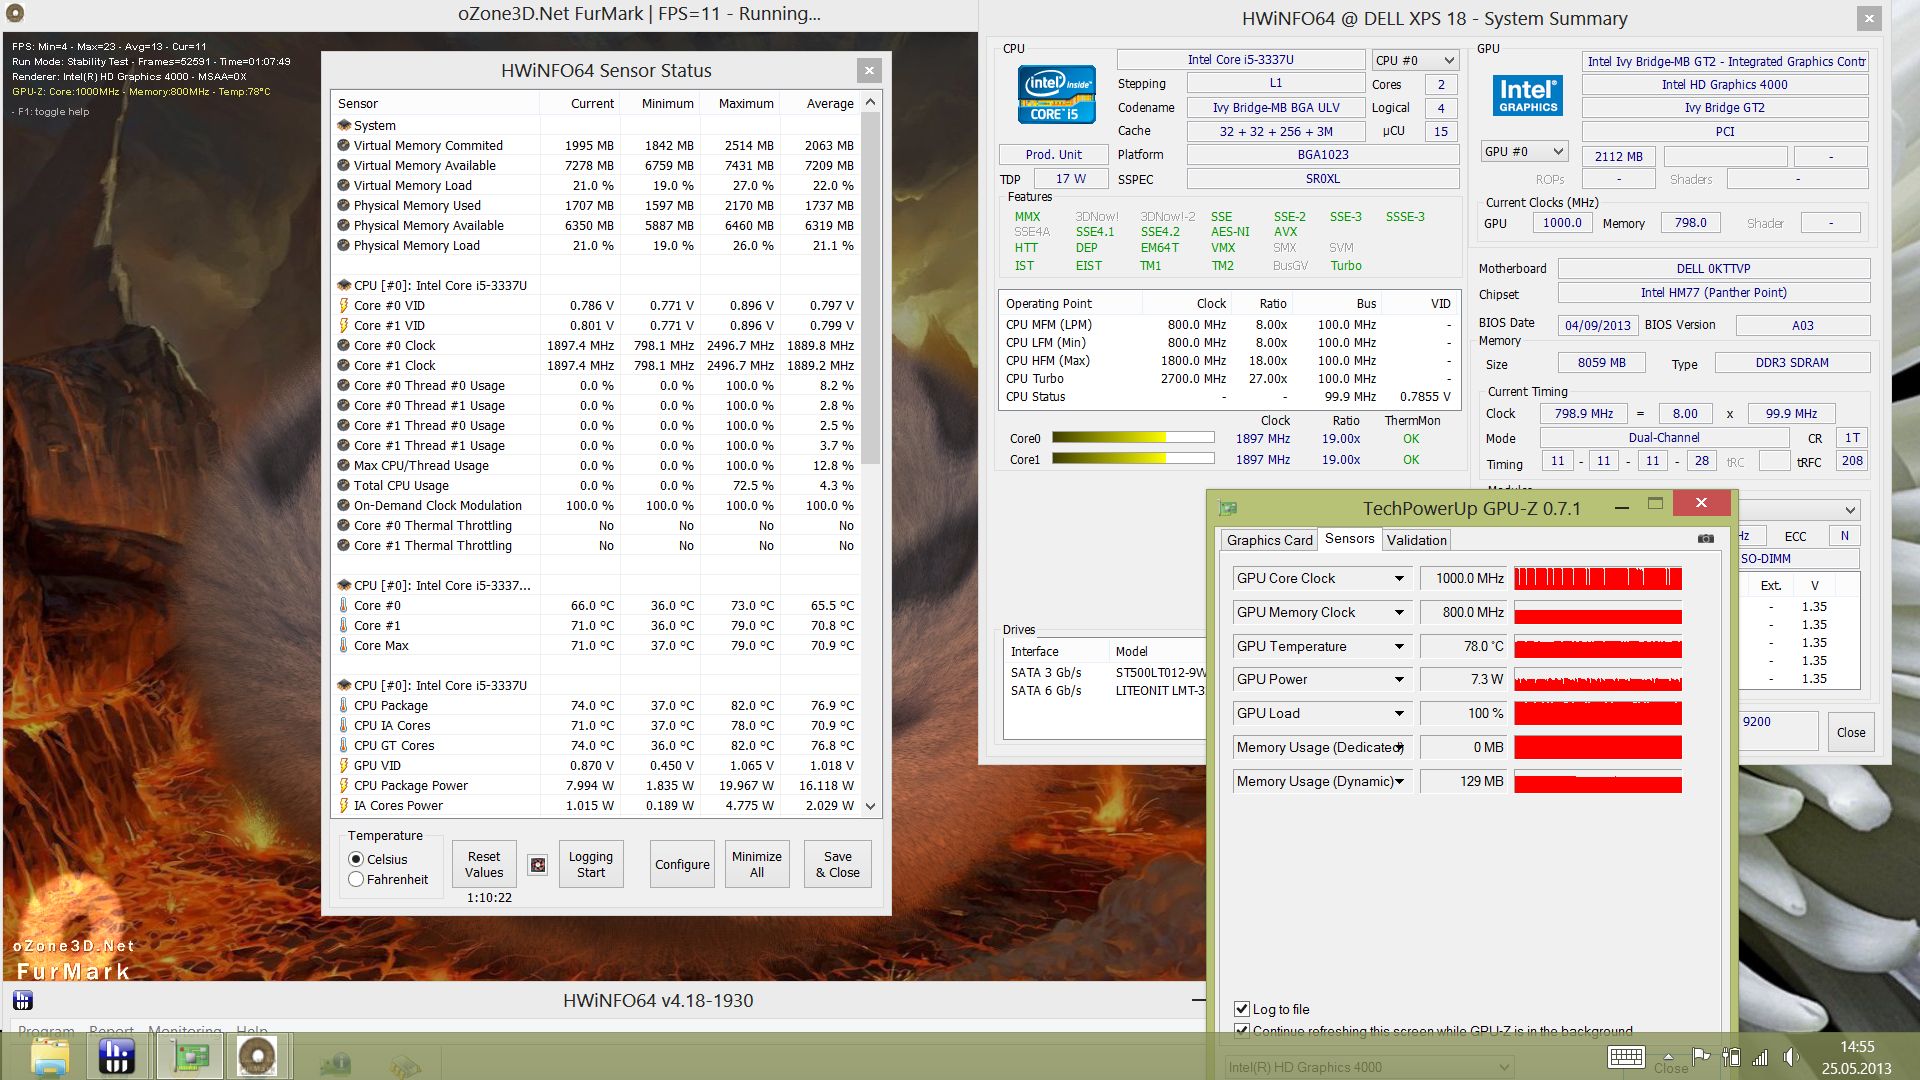Click the lightning icon of the Core #0 VID row

344,305
